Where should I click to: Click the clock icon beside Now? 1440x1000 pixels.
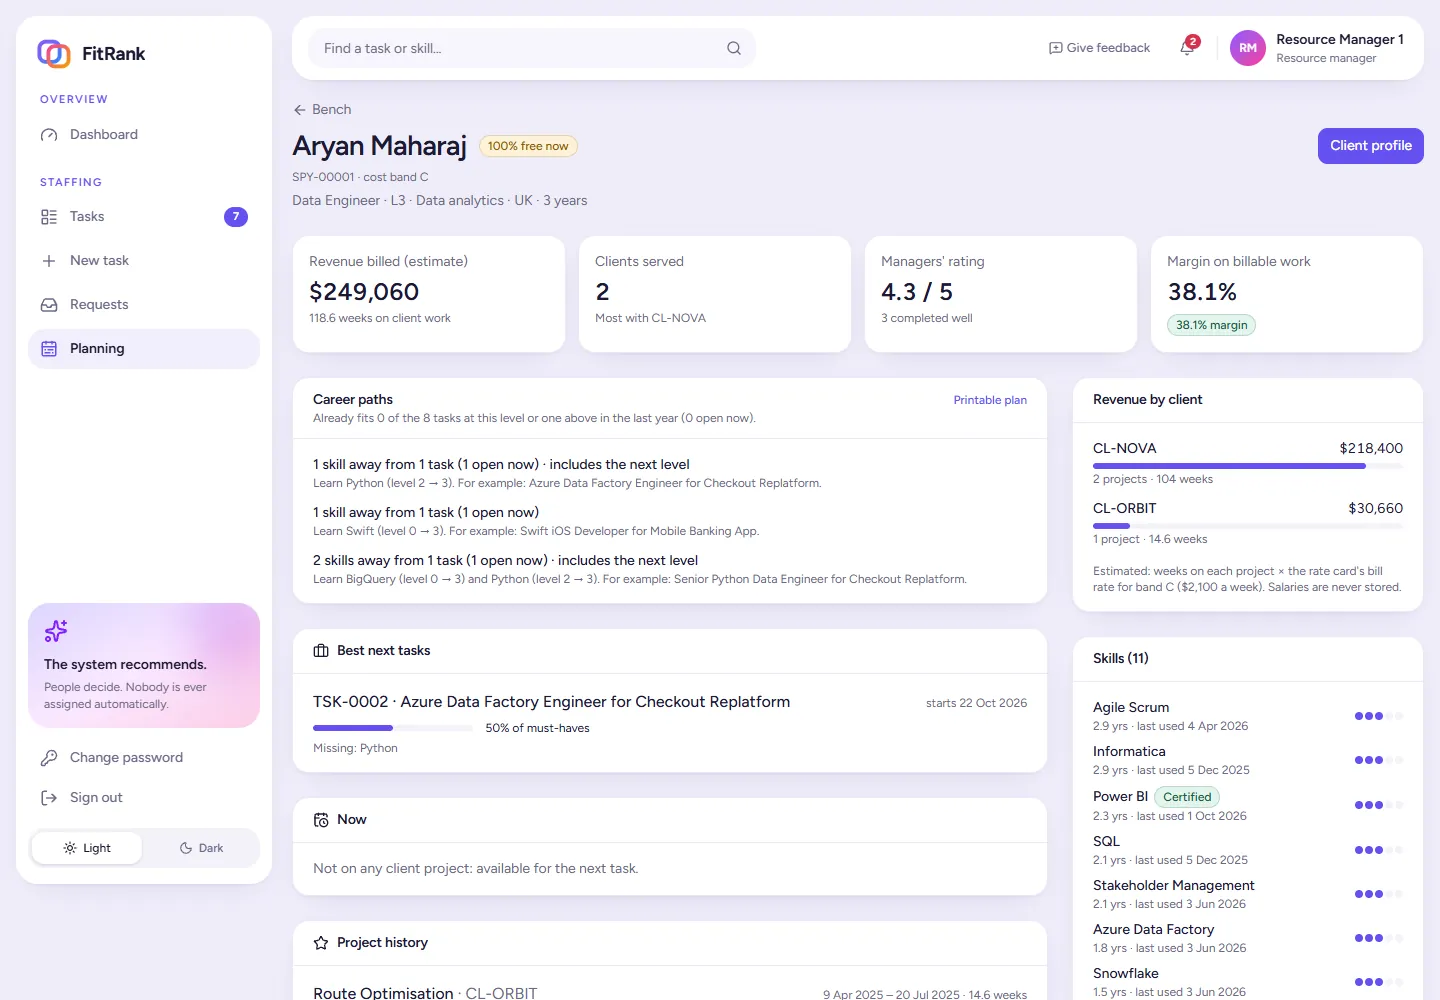(x=321, y=820)
